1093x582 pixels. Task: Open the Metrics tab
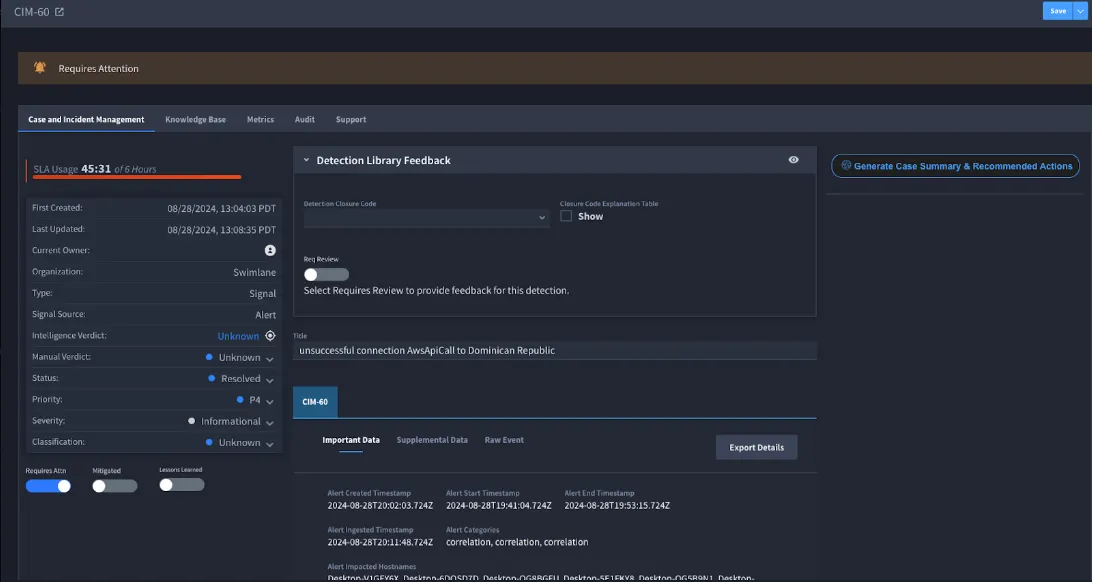click(x=260, y=119)
